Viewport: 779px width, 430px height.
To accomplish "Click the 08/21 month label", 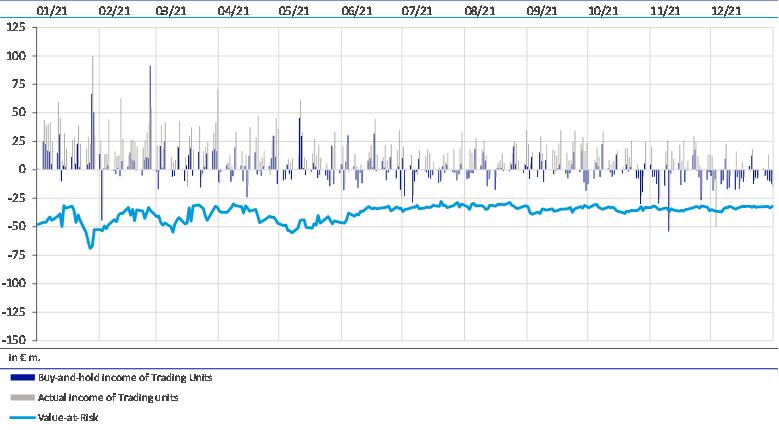I will point(479,10).
